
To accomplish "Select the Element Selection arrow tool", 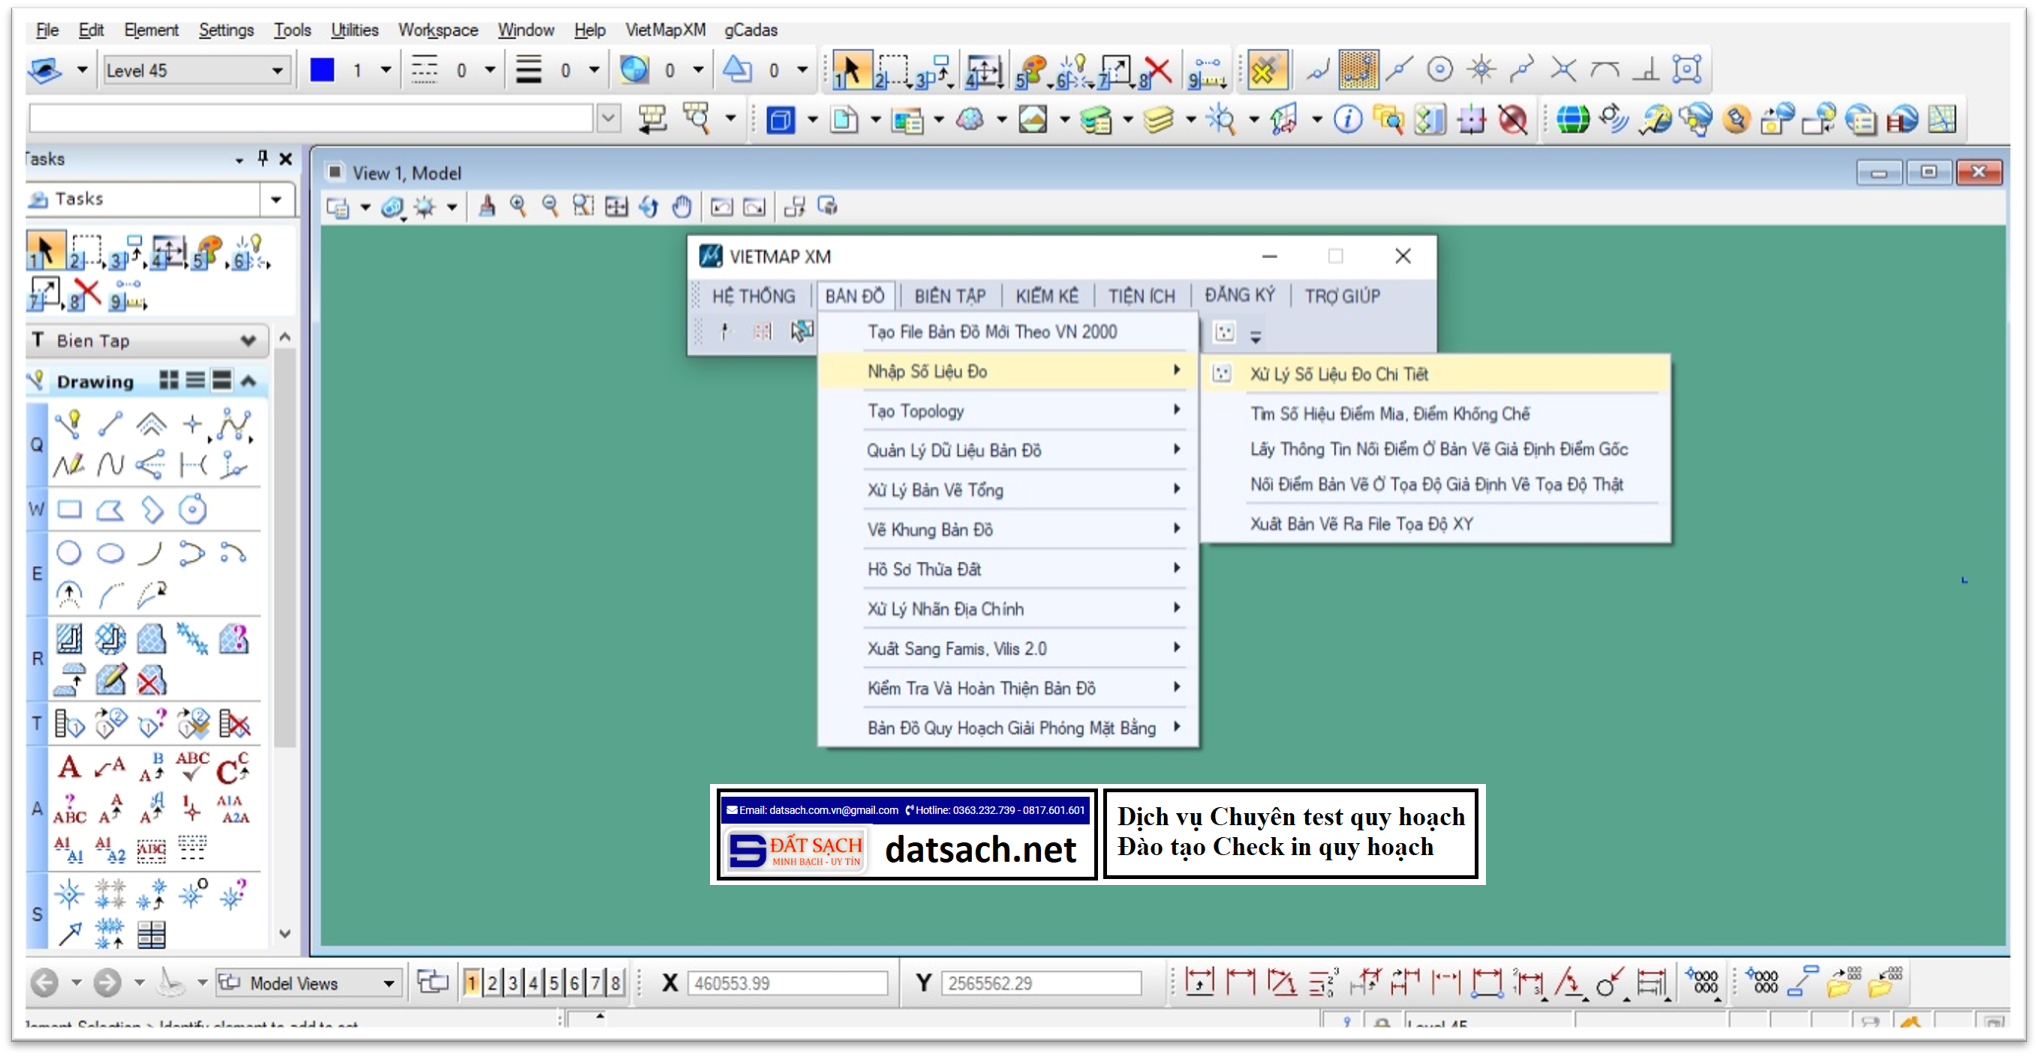I will tap(848, 70).
